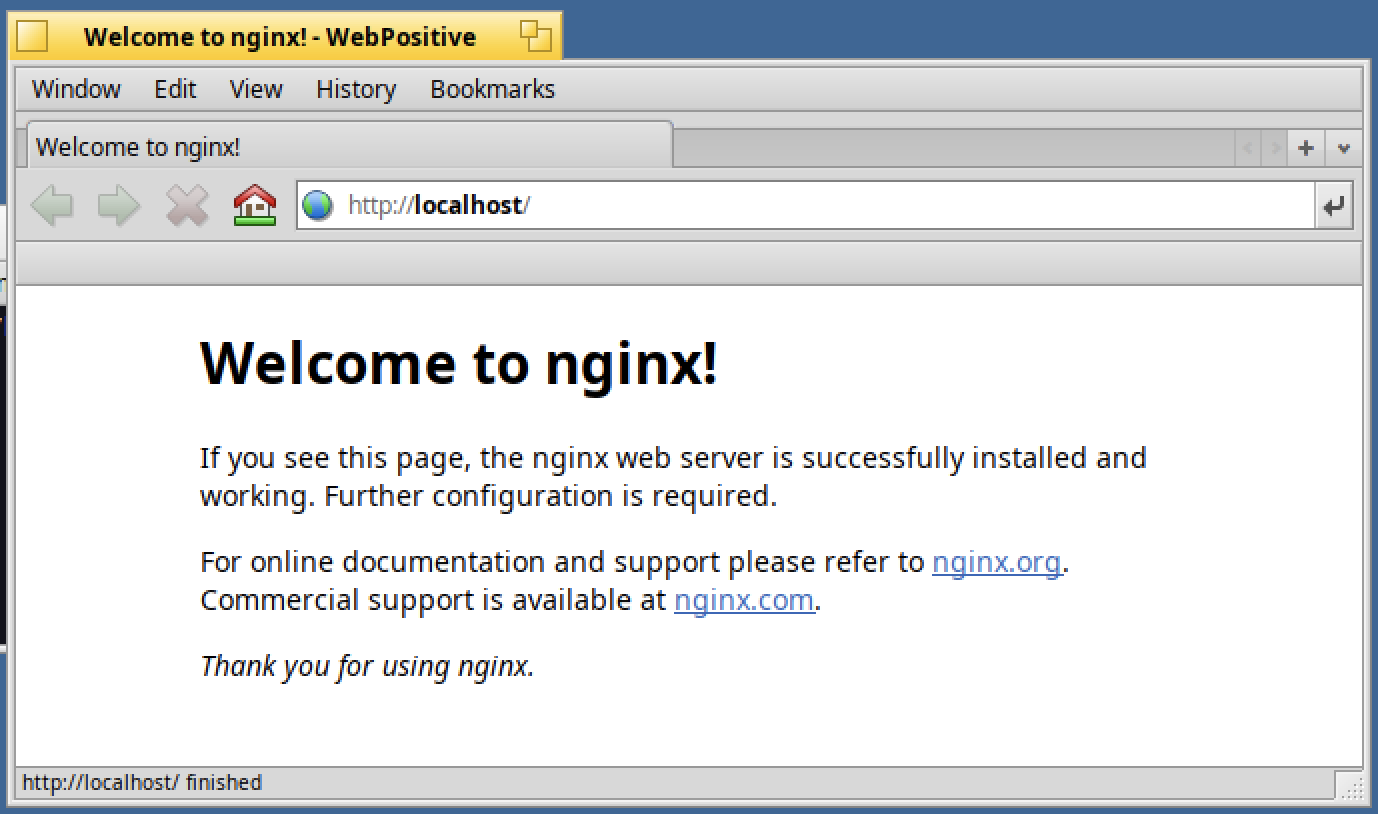Screen dimensions: 1378x814
Task: Click the globe favicon in the address bar
Action: pyautogui.click(x=318, y=206)
